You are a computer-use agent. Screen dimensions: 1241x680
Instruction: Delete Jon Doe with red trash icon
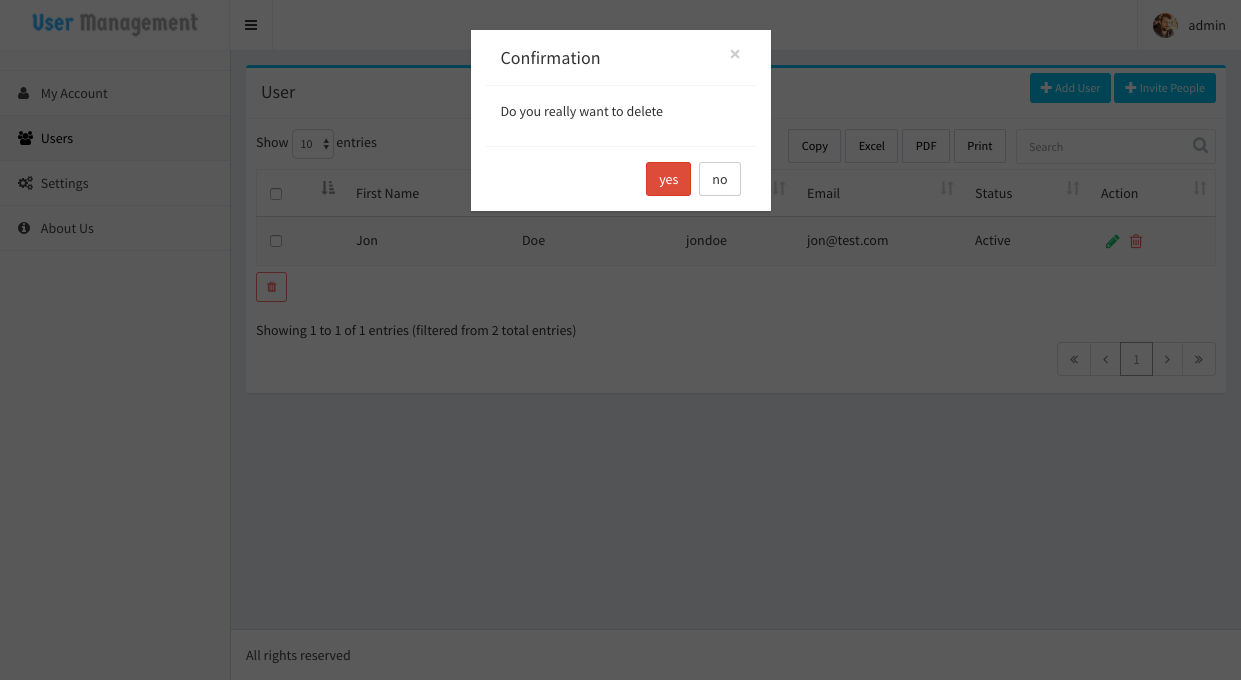(x=1136, y=241)
